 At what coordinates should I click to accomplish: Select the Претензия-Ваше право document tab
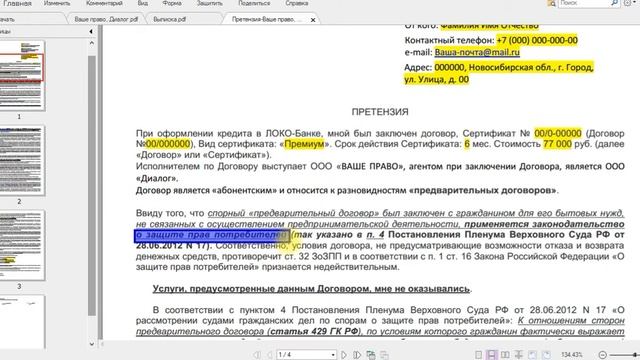click(267, 19)
